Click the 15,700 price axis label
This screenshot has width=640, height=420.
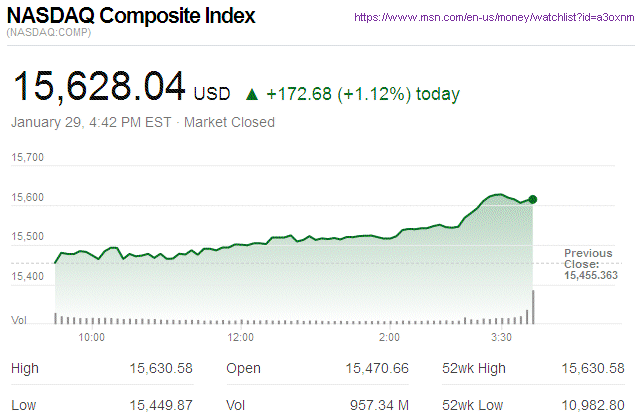coord(28,157)
